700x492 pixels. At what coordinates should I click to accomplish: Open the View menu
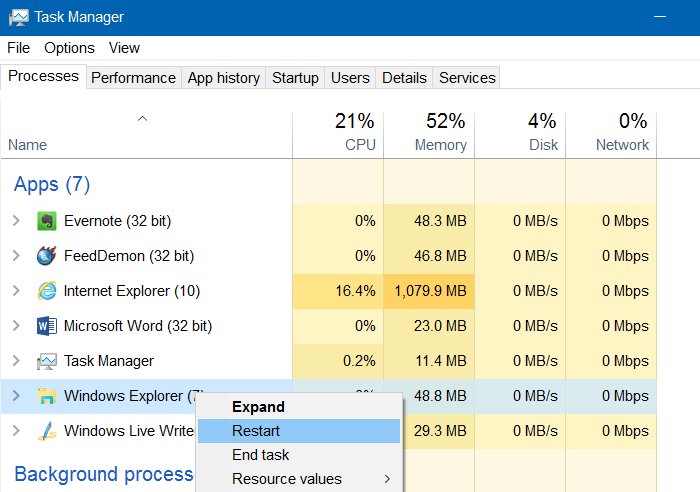[124, 48]
